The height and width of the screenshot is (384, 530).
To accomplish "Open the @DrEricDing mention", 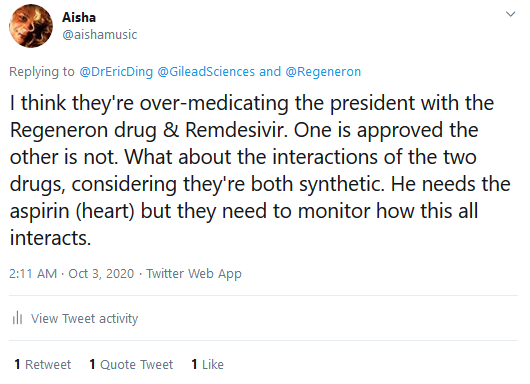I will [116, 72].
